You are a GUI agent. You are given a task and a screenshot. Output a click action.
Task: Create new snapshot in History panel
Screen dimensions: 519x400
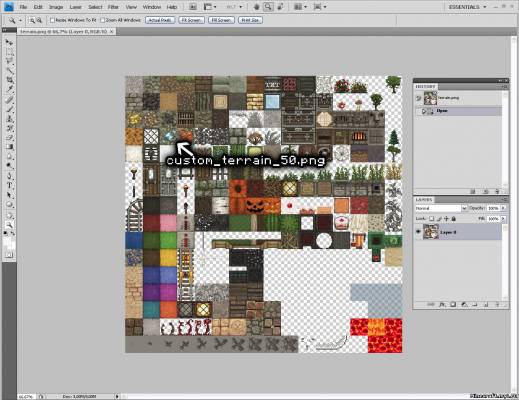[486, 191]
